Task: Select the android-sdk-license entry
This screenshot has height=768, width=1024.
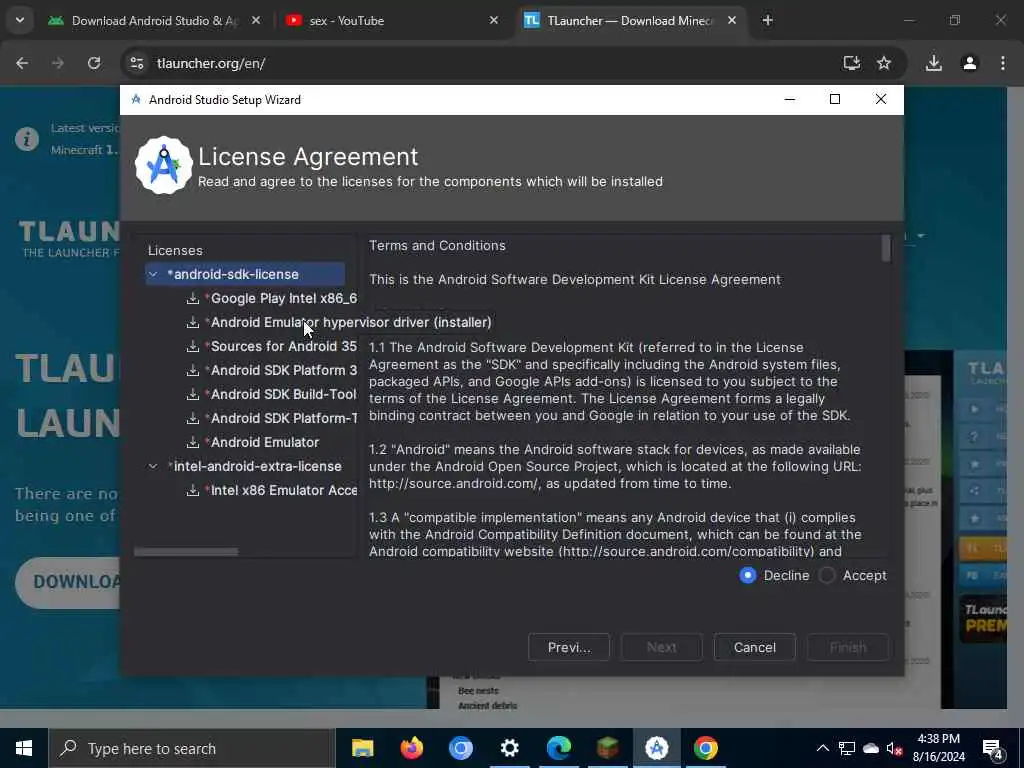Action: (245, 274)
